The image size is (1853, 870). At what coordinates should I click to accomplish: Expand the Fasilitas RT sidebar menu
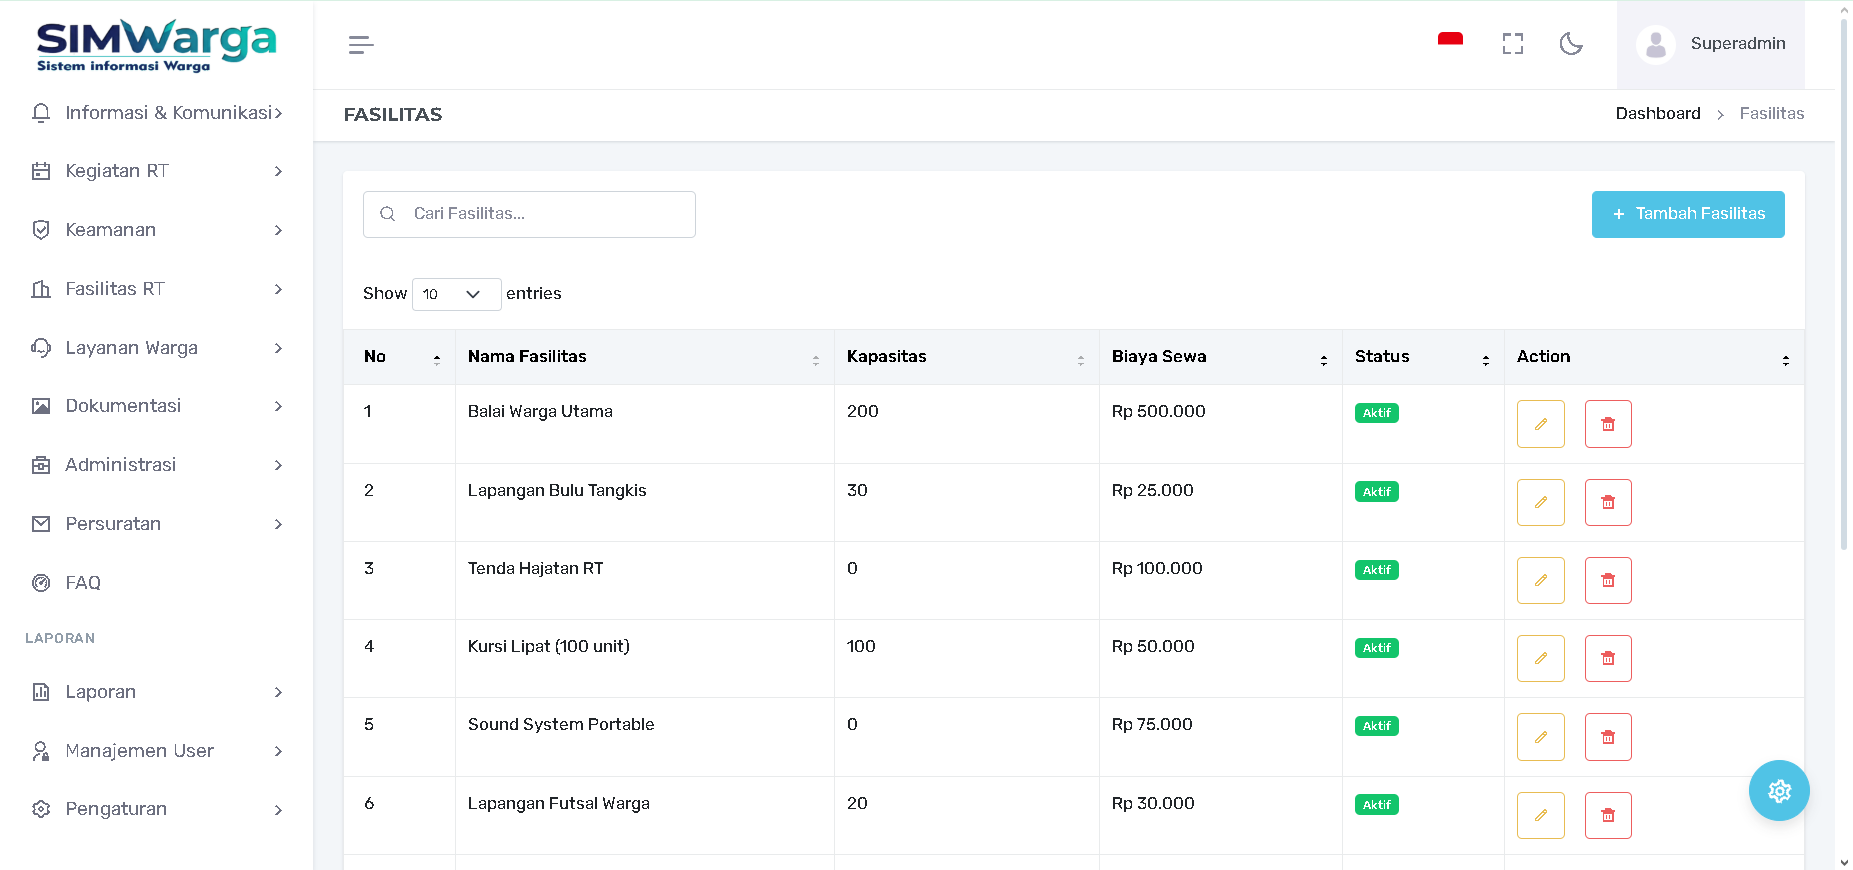[157, 289]
